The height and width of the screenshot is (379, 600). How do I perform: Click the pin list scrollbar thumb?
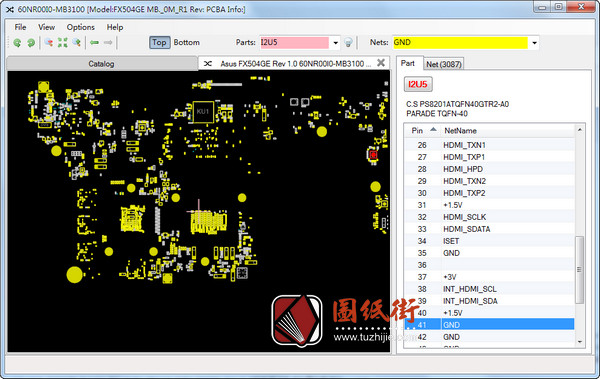579,270
